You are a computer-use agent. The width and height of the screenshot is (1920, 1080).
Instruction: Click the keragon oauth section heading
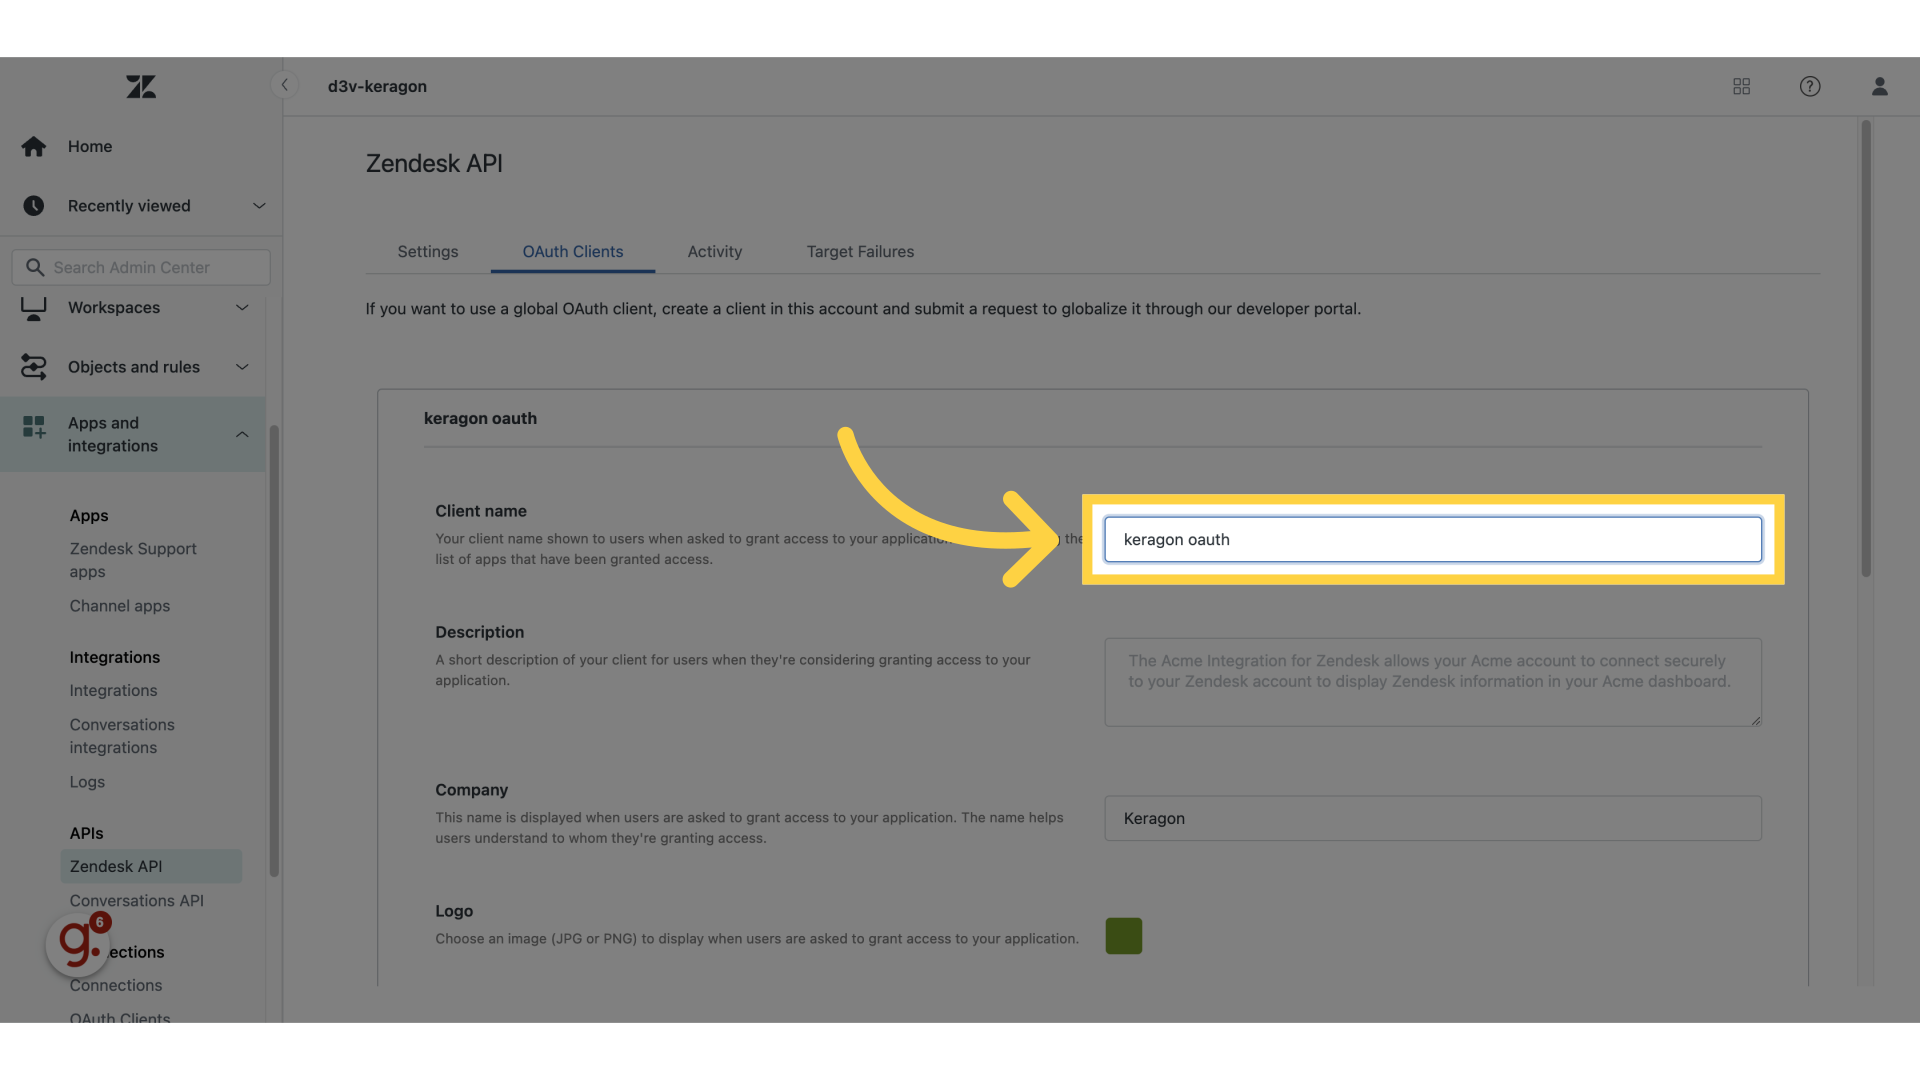pos(480,419)
